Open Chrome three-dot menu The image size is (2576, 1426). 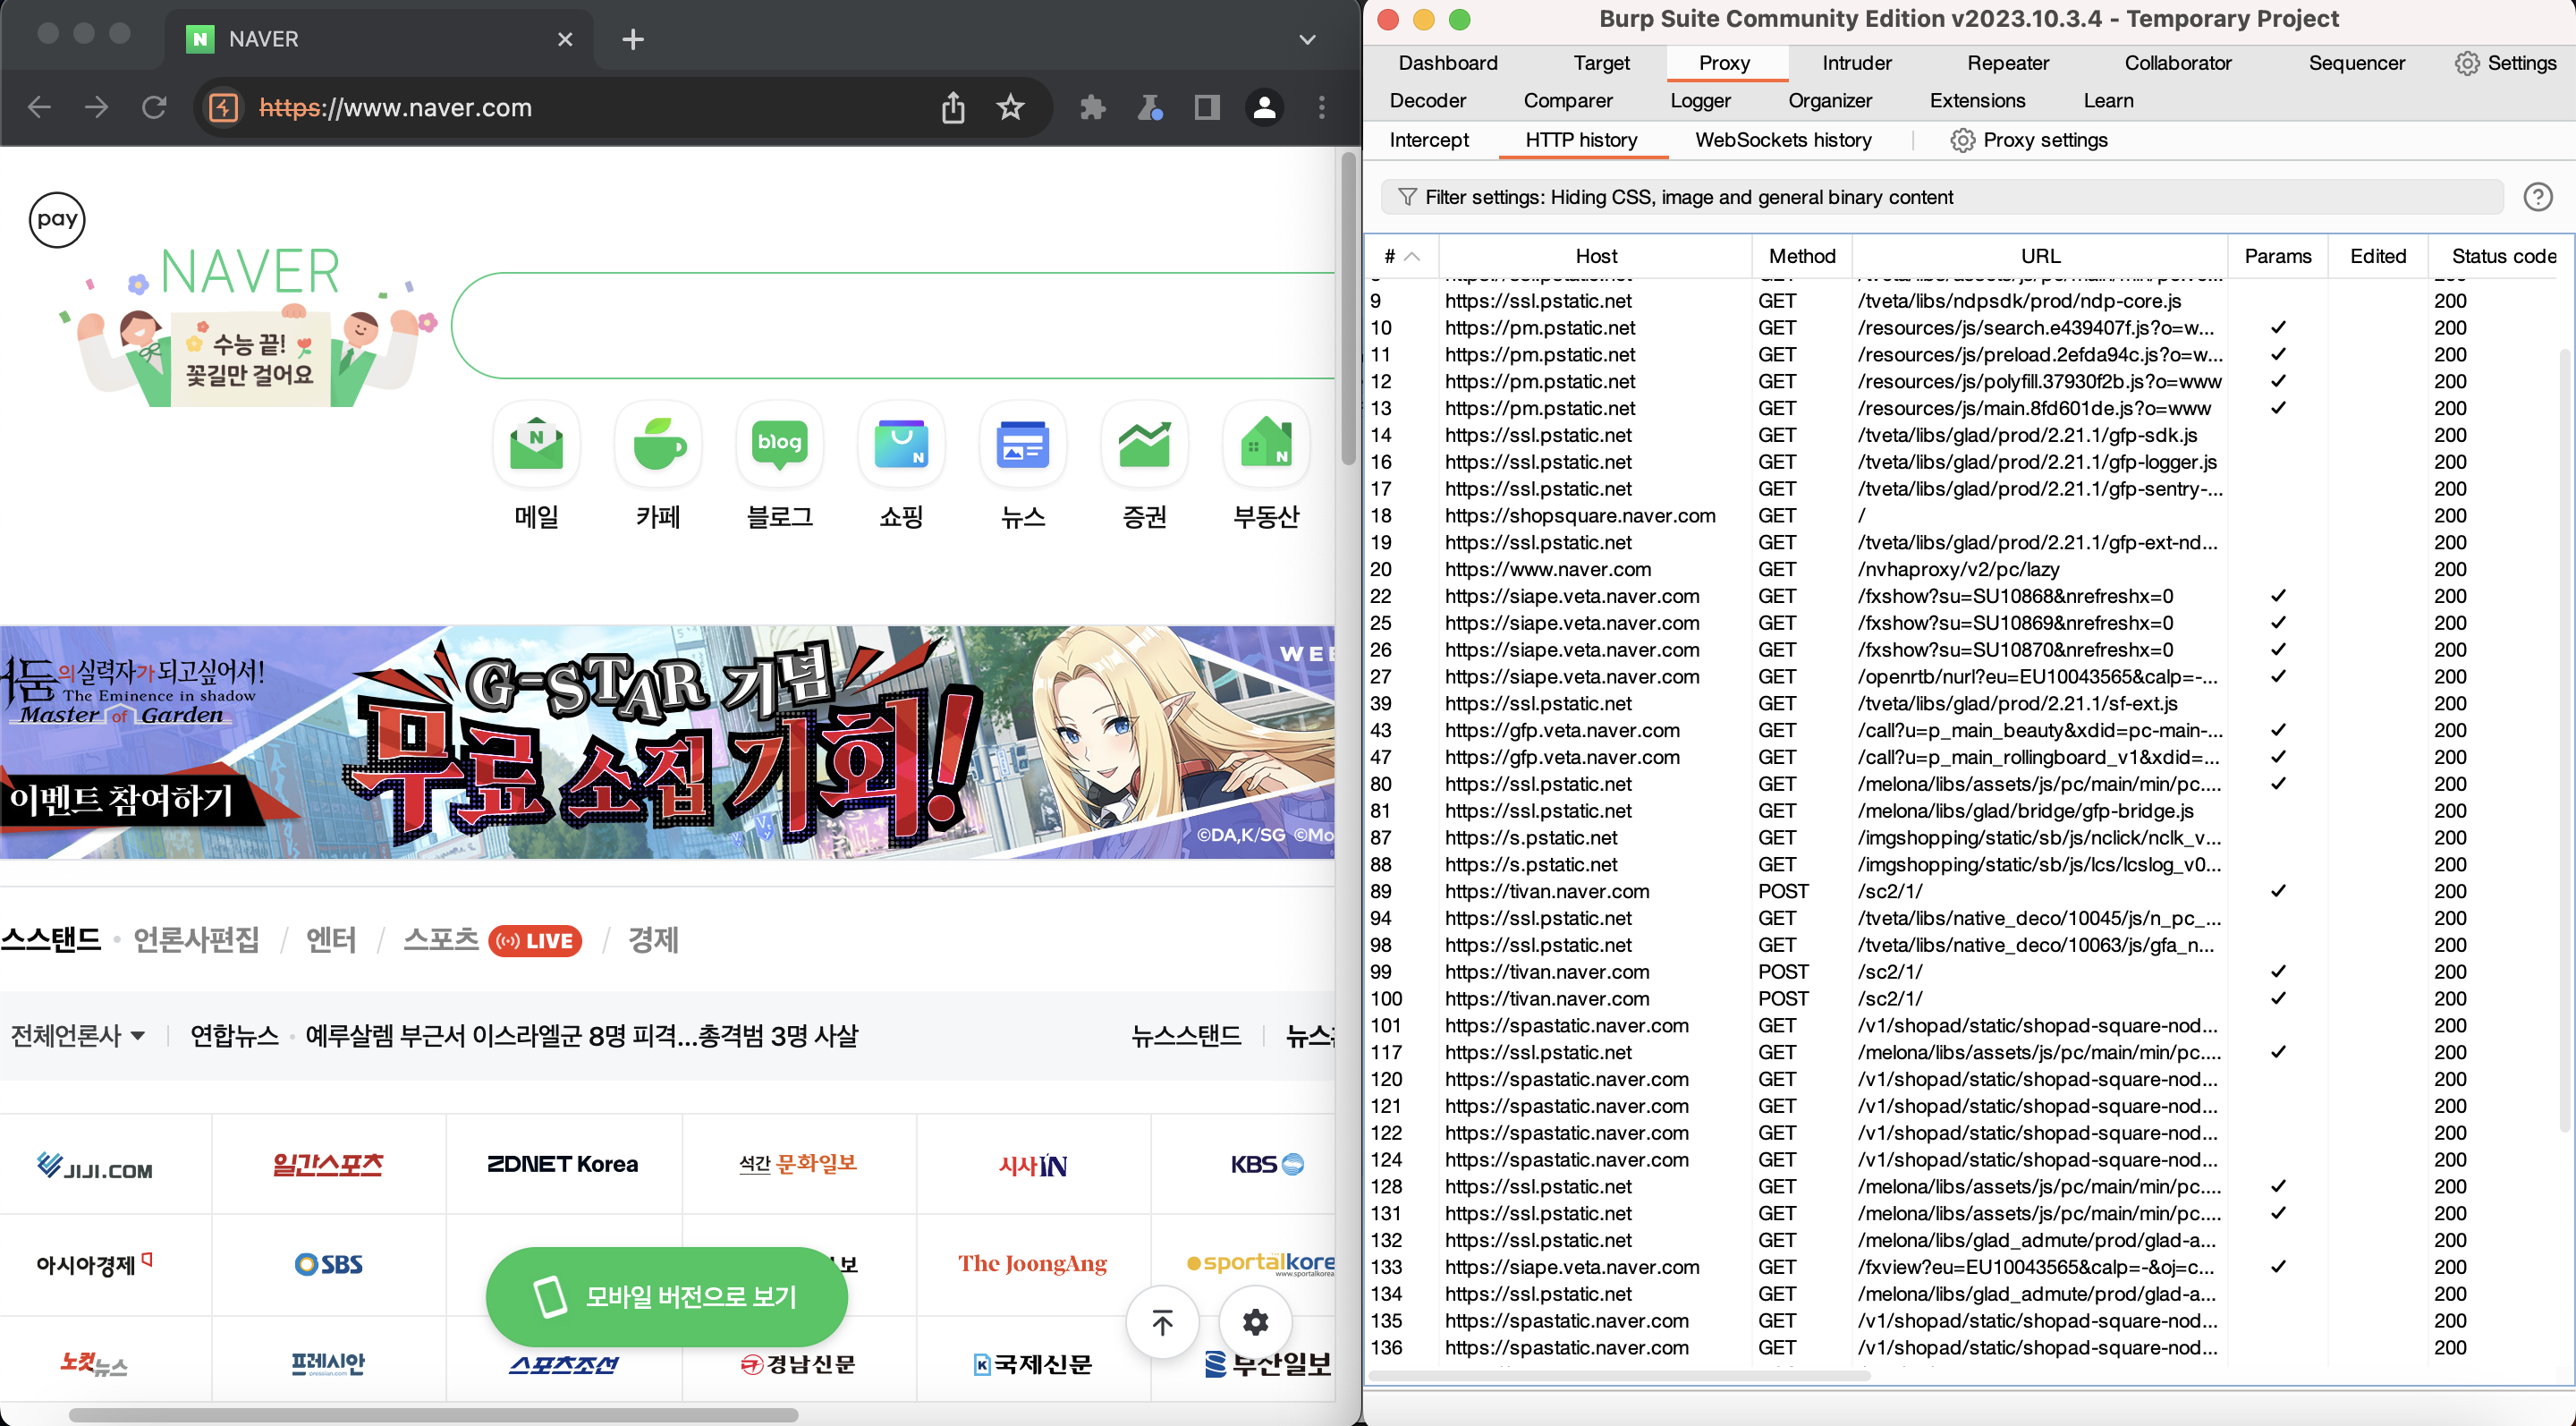pos(1321,107)
